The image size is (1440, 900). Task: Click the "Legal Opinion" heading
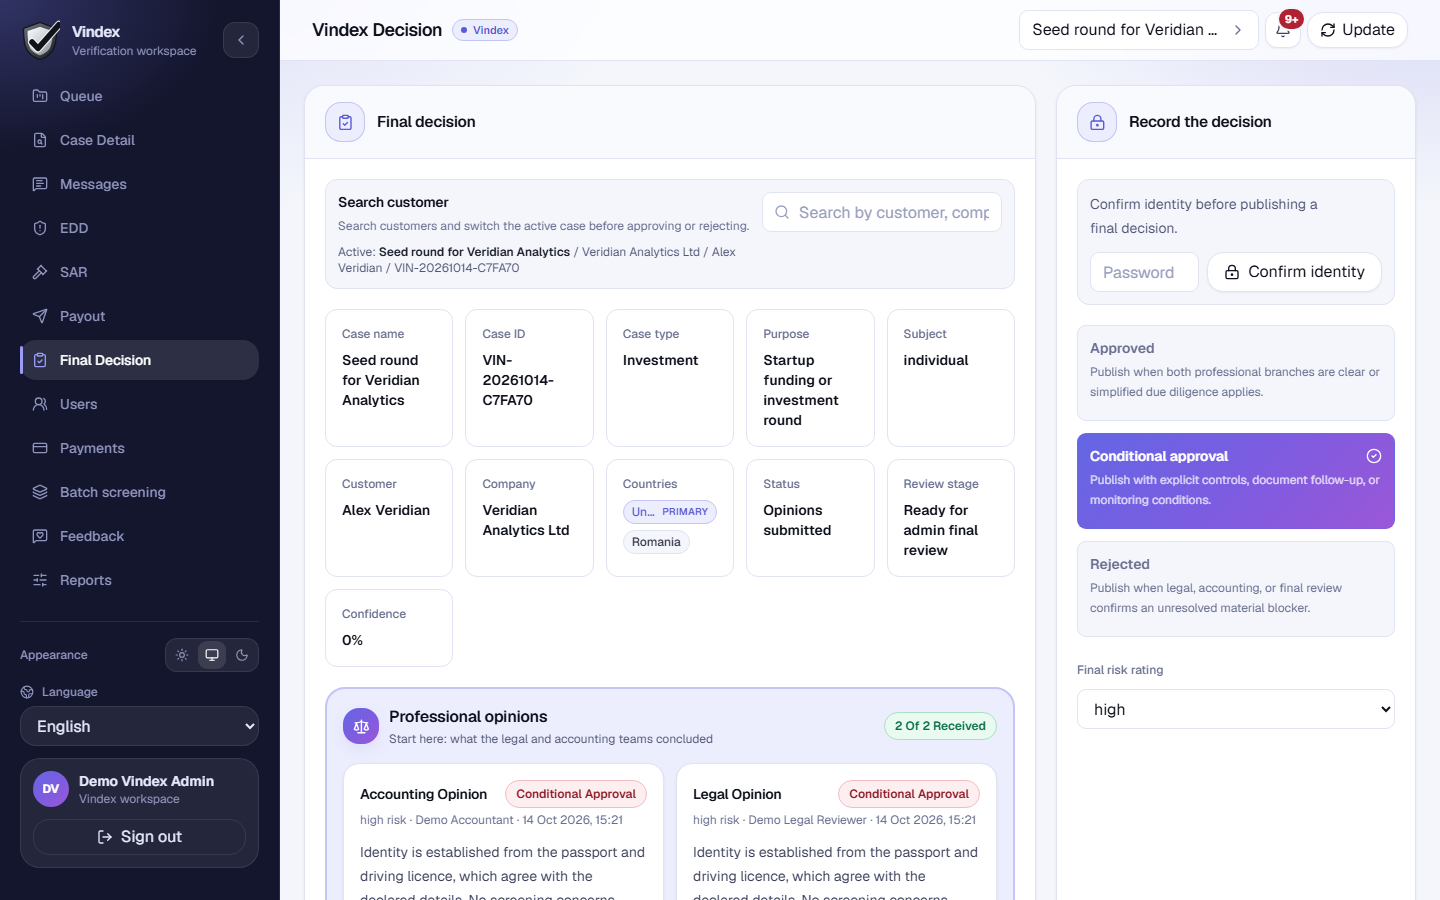(x=737, y=794)
